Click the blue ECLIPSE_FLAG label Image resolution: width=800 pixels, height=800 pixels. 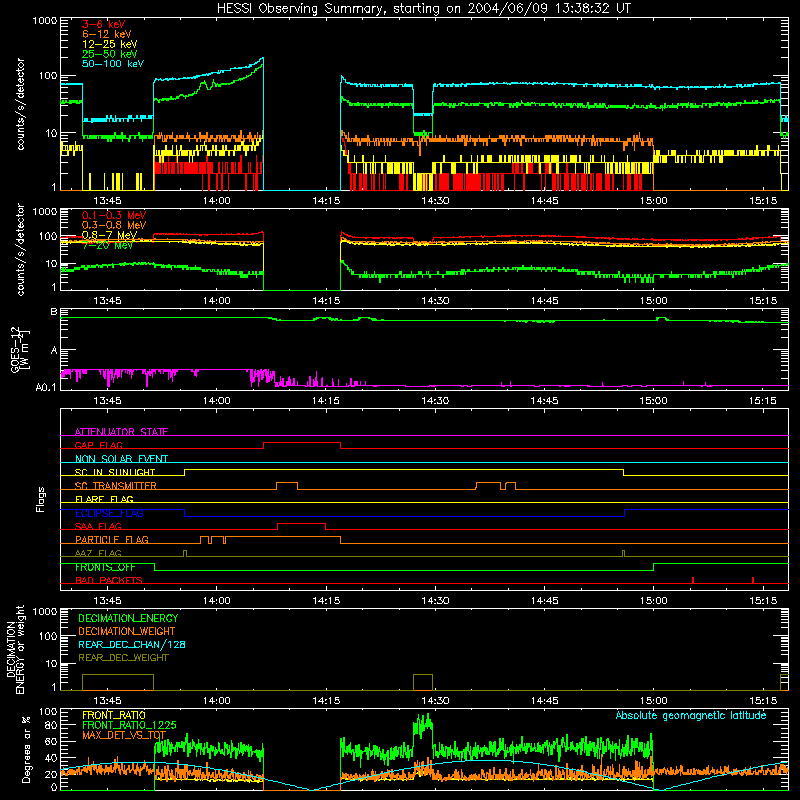109,513
